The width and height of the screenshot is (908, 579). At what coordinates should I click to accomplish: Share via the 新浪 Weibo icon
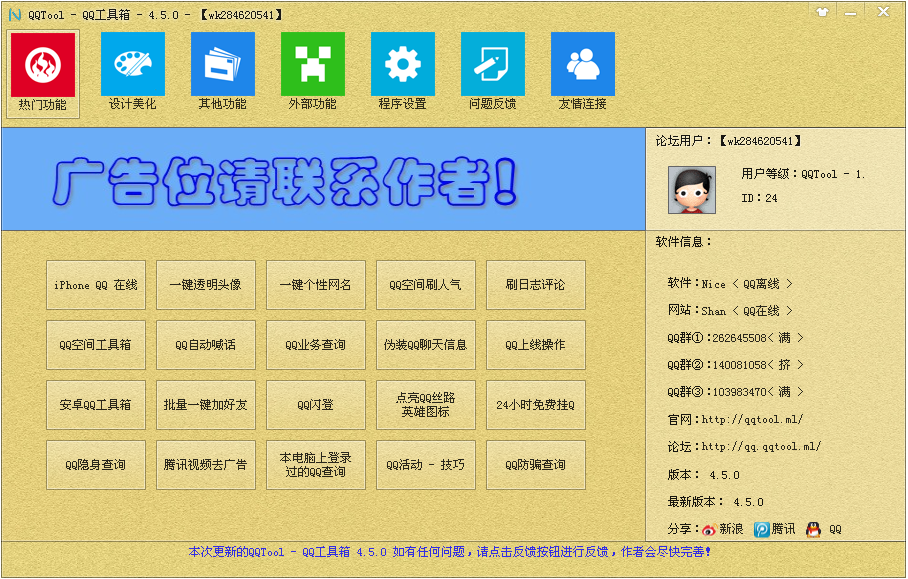tap(709, 529)
